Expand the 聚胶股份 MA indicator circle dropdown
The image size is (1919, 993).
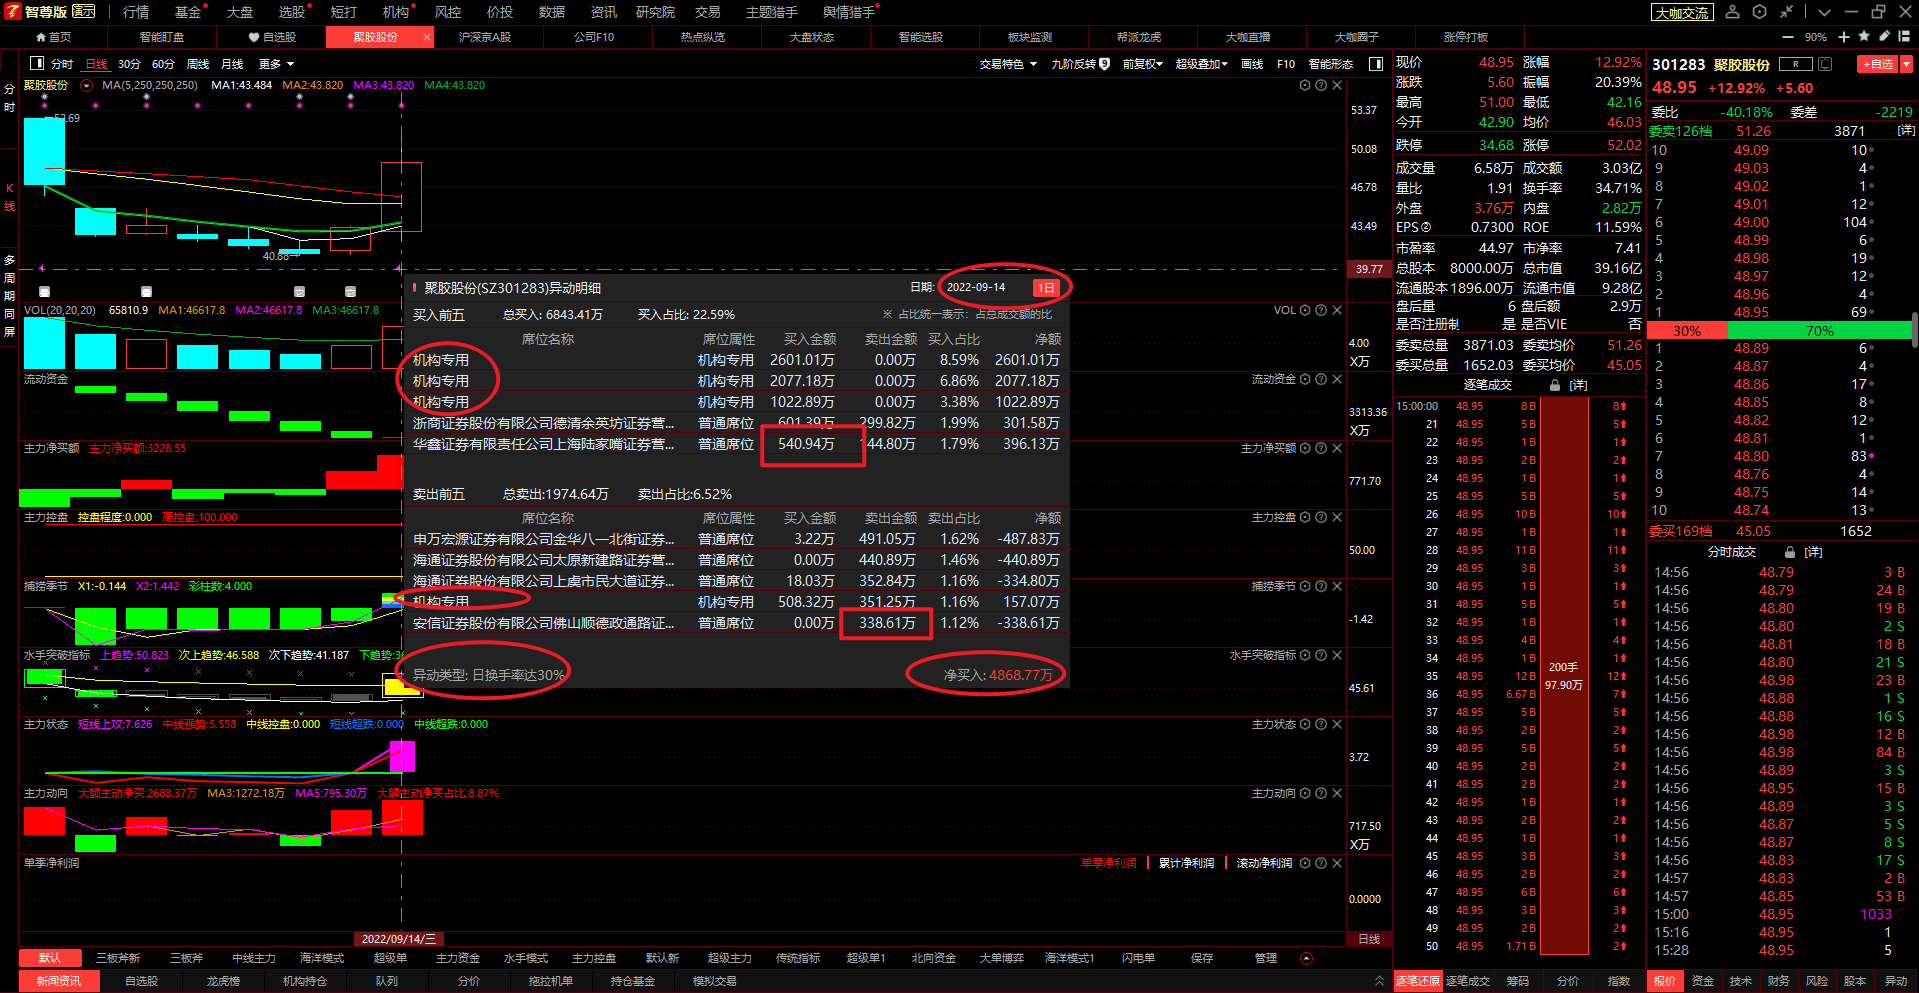tap(86, 86)
